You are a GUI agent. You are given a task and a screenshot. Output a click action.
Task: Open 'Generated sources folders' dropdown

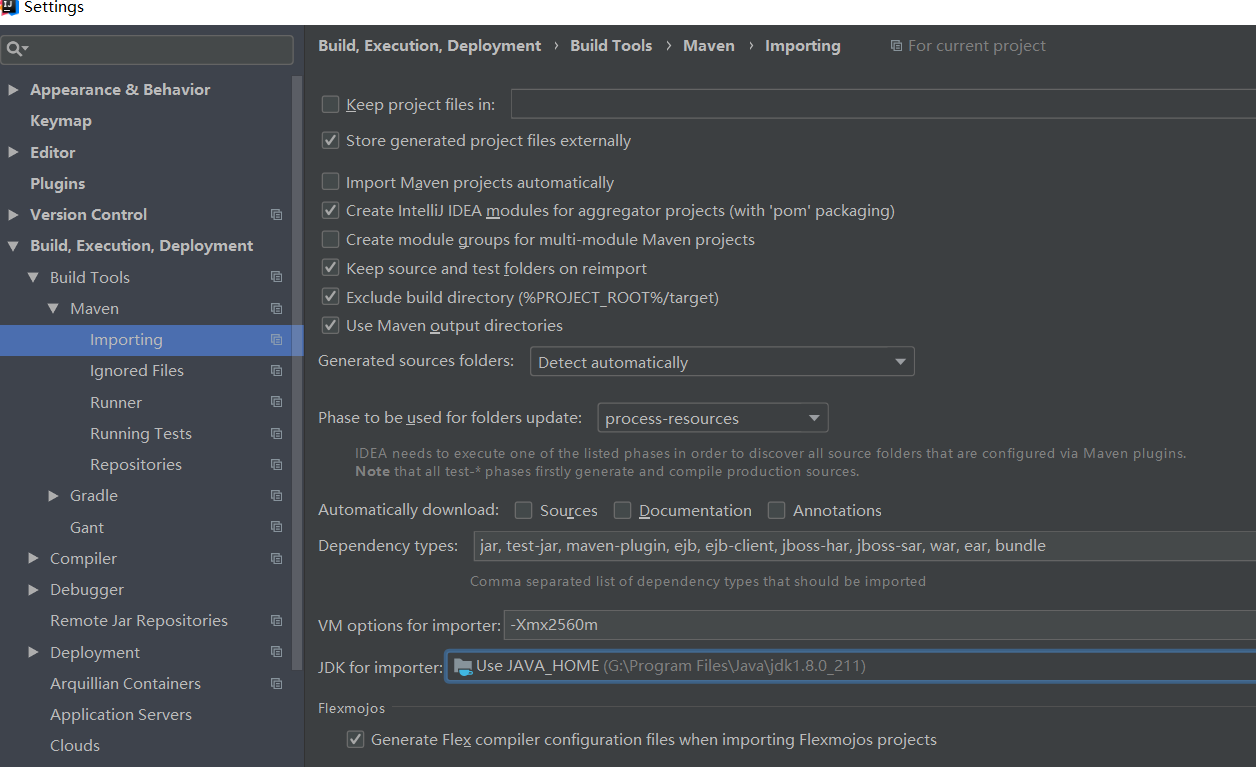click(722, 362)
